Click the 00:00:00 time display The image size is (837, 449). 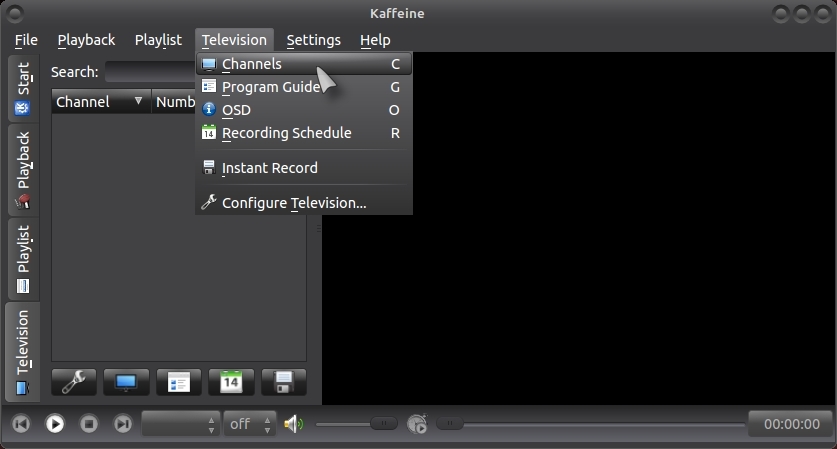pos(791,424)
